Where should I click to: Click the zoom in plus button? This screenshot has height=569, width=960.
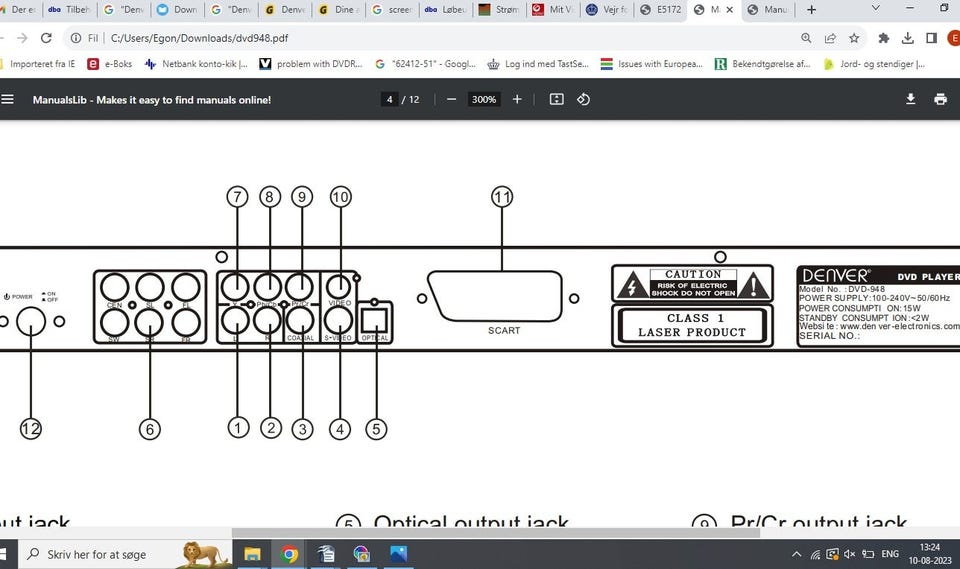pos(517,100)
